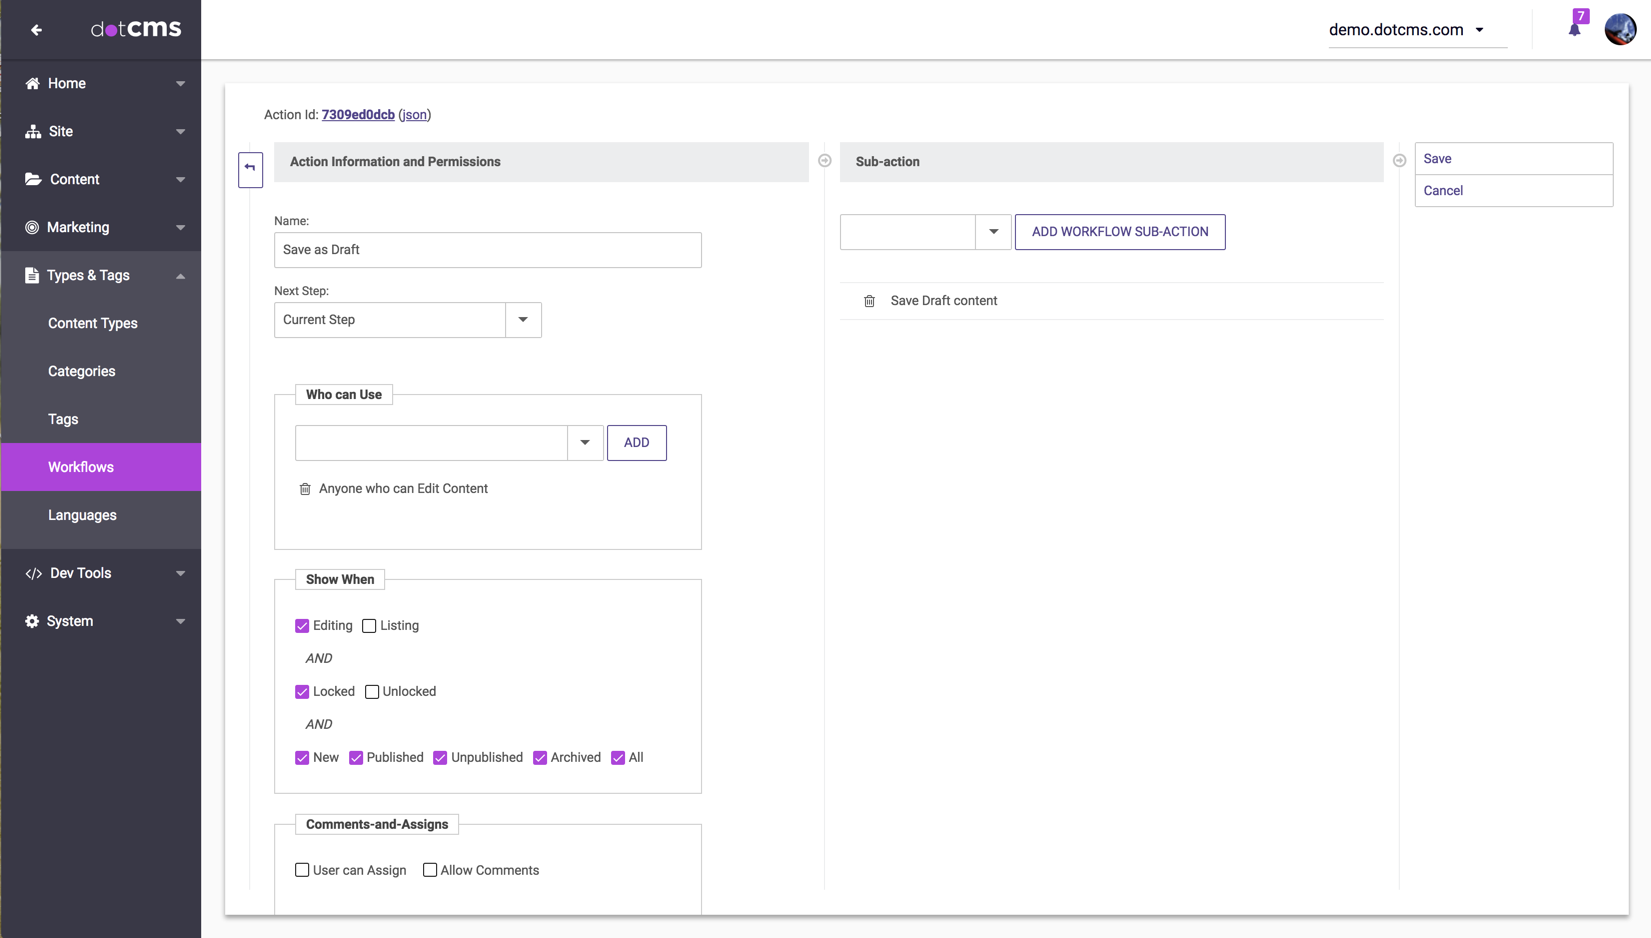Click the Add Workflow Sub-Action button
This screenshot has height=938, width=1651.
(1119, 232)
